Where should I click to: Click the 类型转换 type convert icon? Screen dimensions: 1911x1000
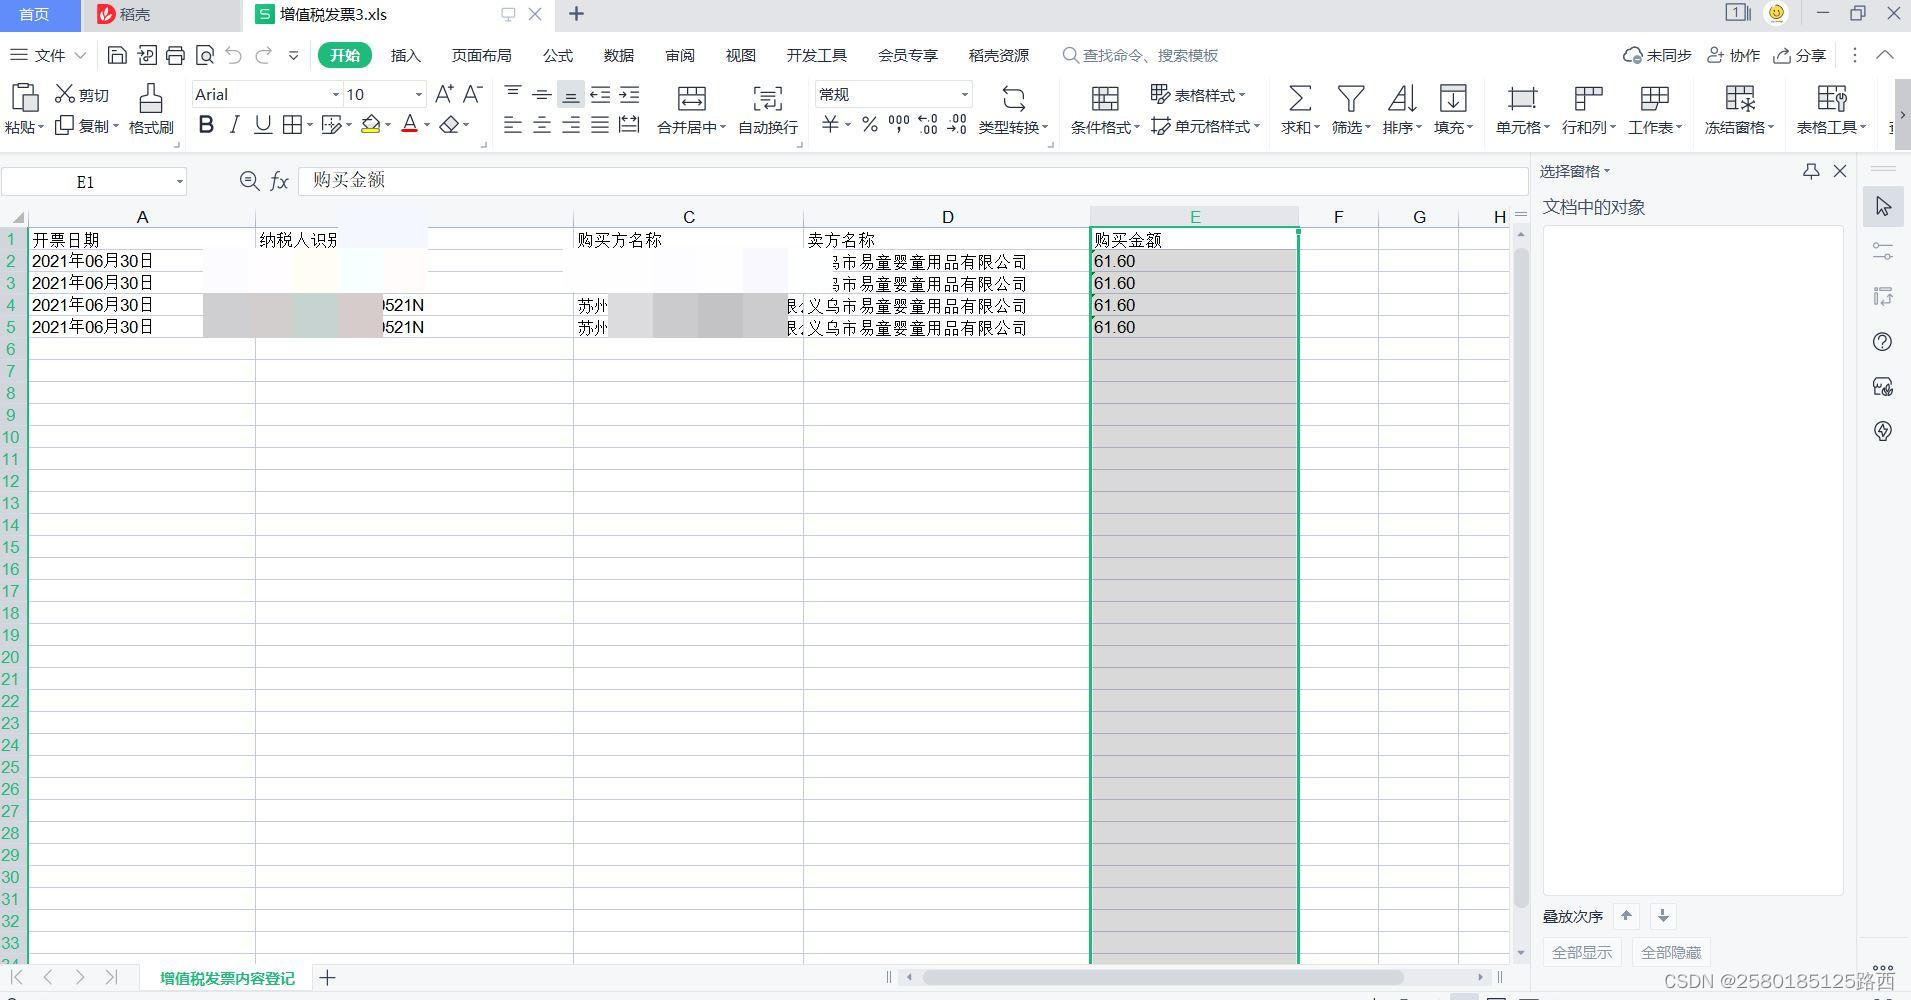coord(1013,98)
